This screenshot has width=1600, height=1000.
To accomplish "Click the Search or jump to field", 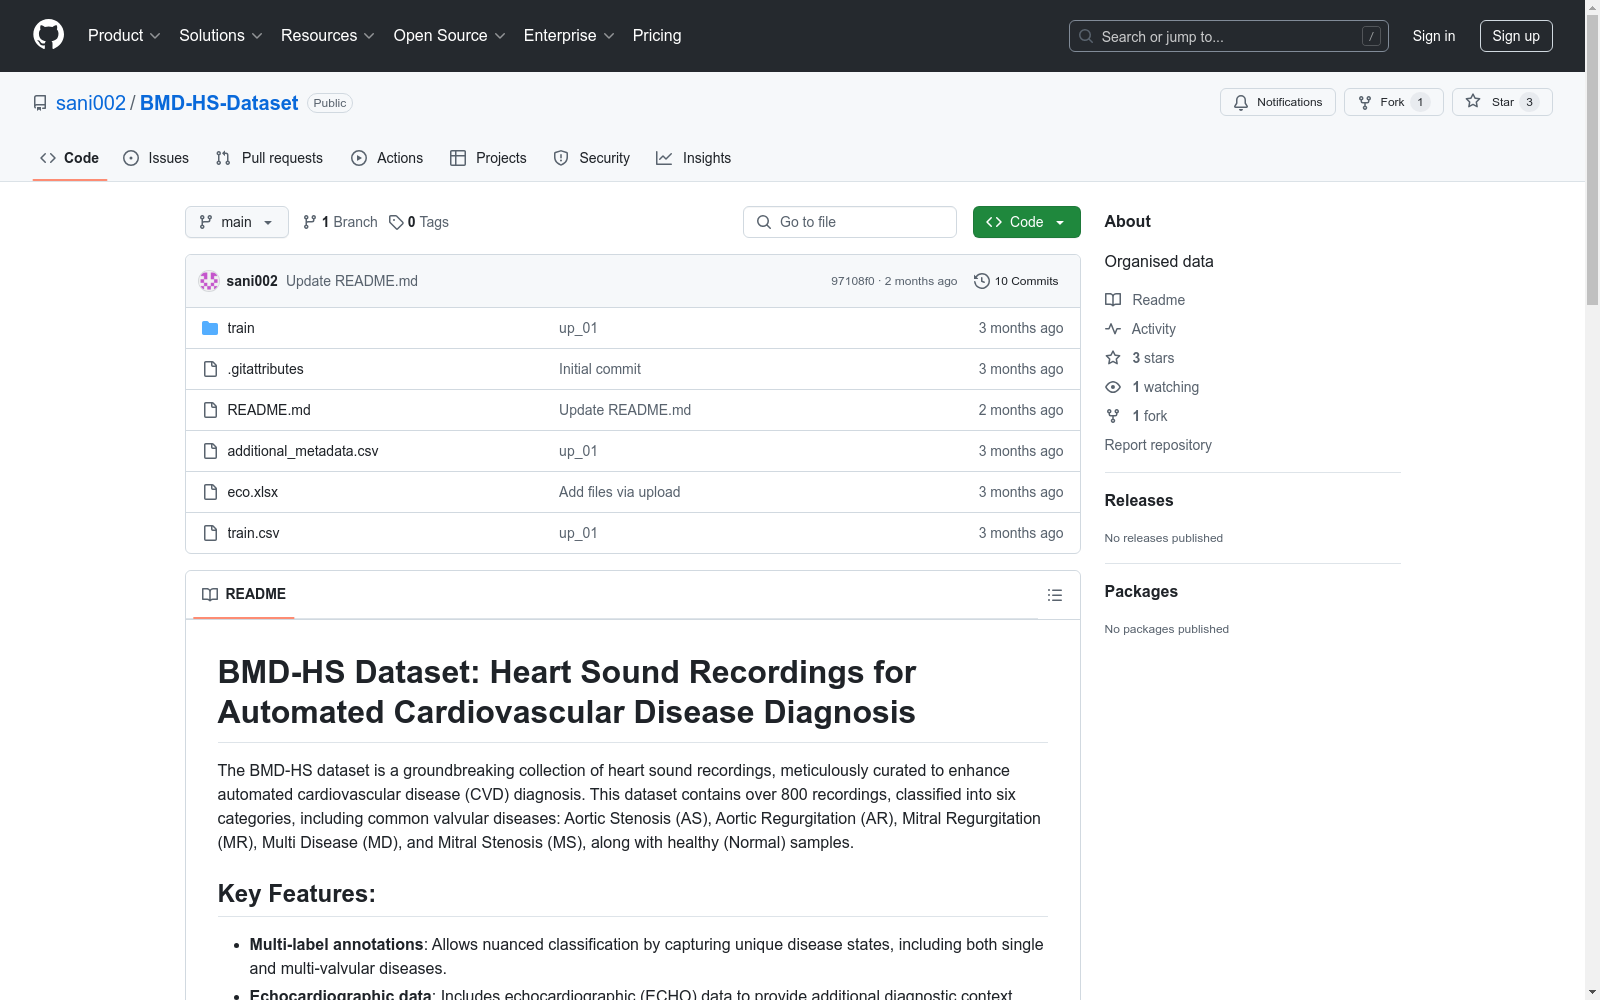I will click(x=1229, y=36).
